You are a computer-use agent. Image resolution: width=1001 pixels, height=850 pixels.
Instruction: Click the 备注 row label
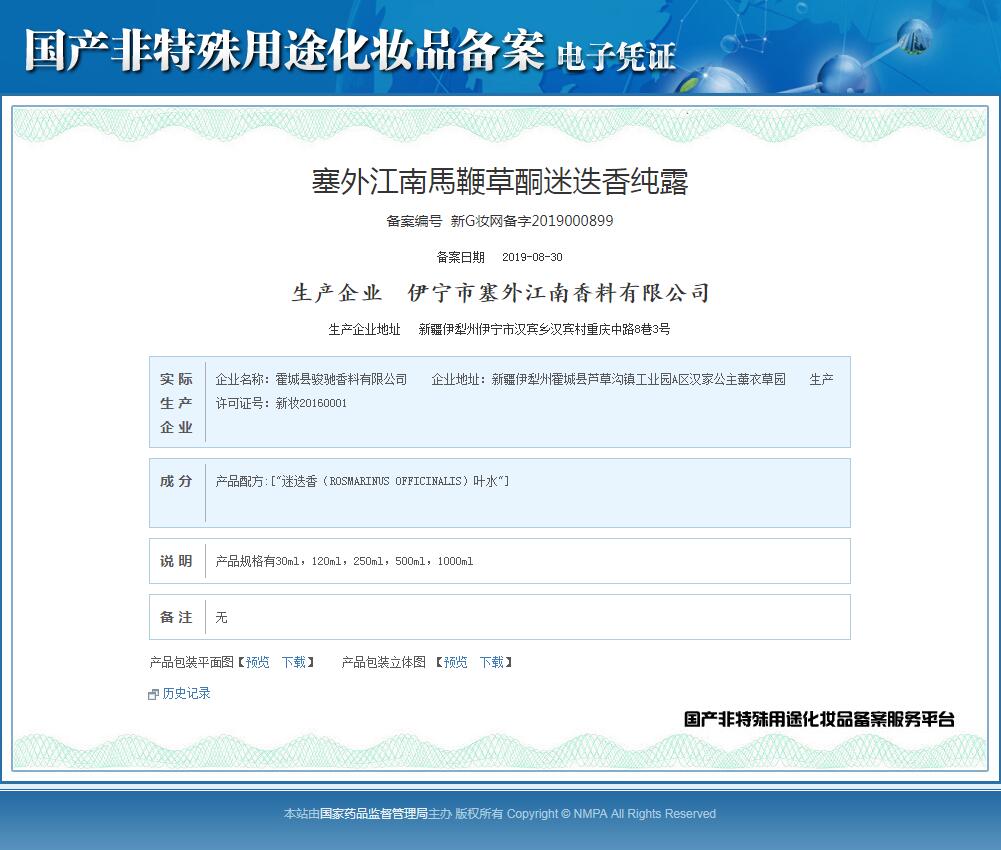[176, 618]
